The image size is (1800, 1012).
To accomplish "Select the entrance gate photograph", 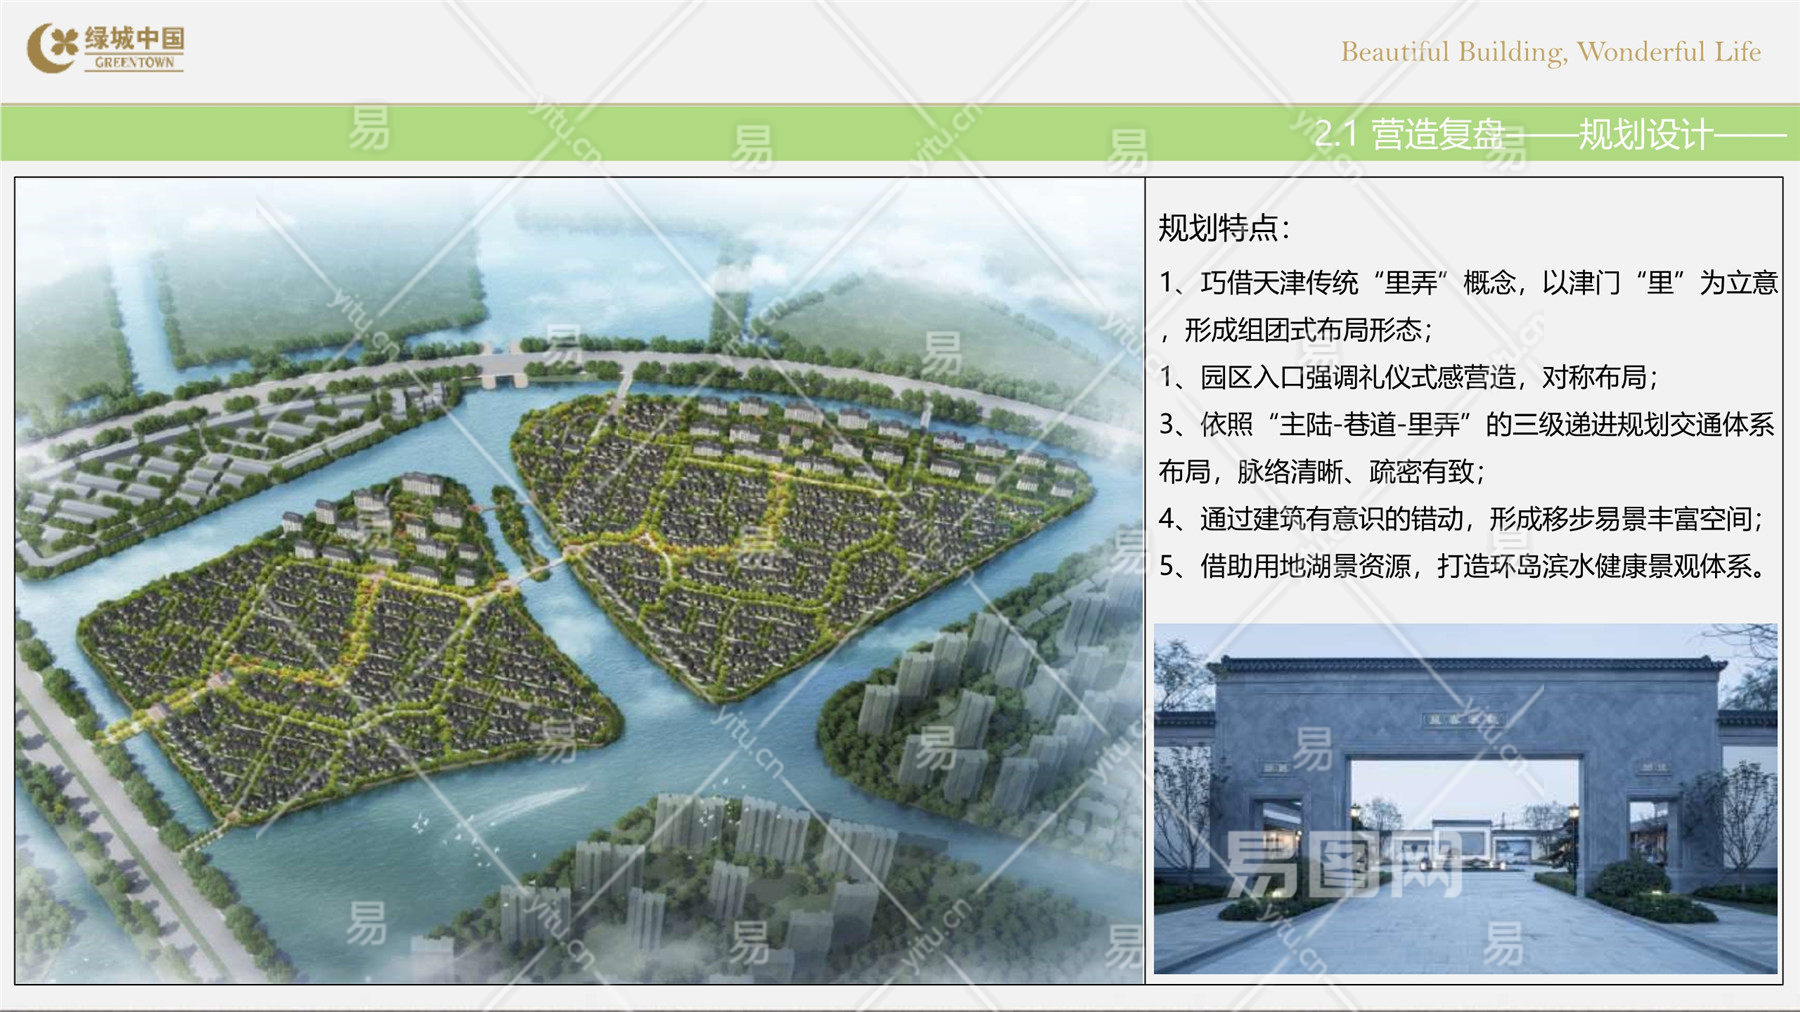I will (1466, 799).
